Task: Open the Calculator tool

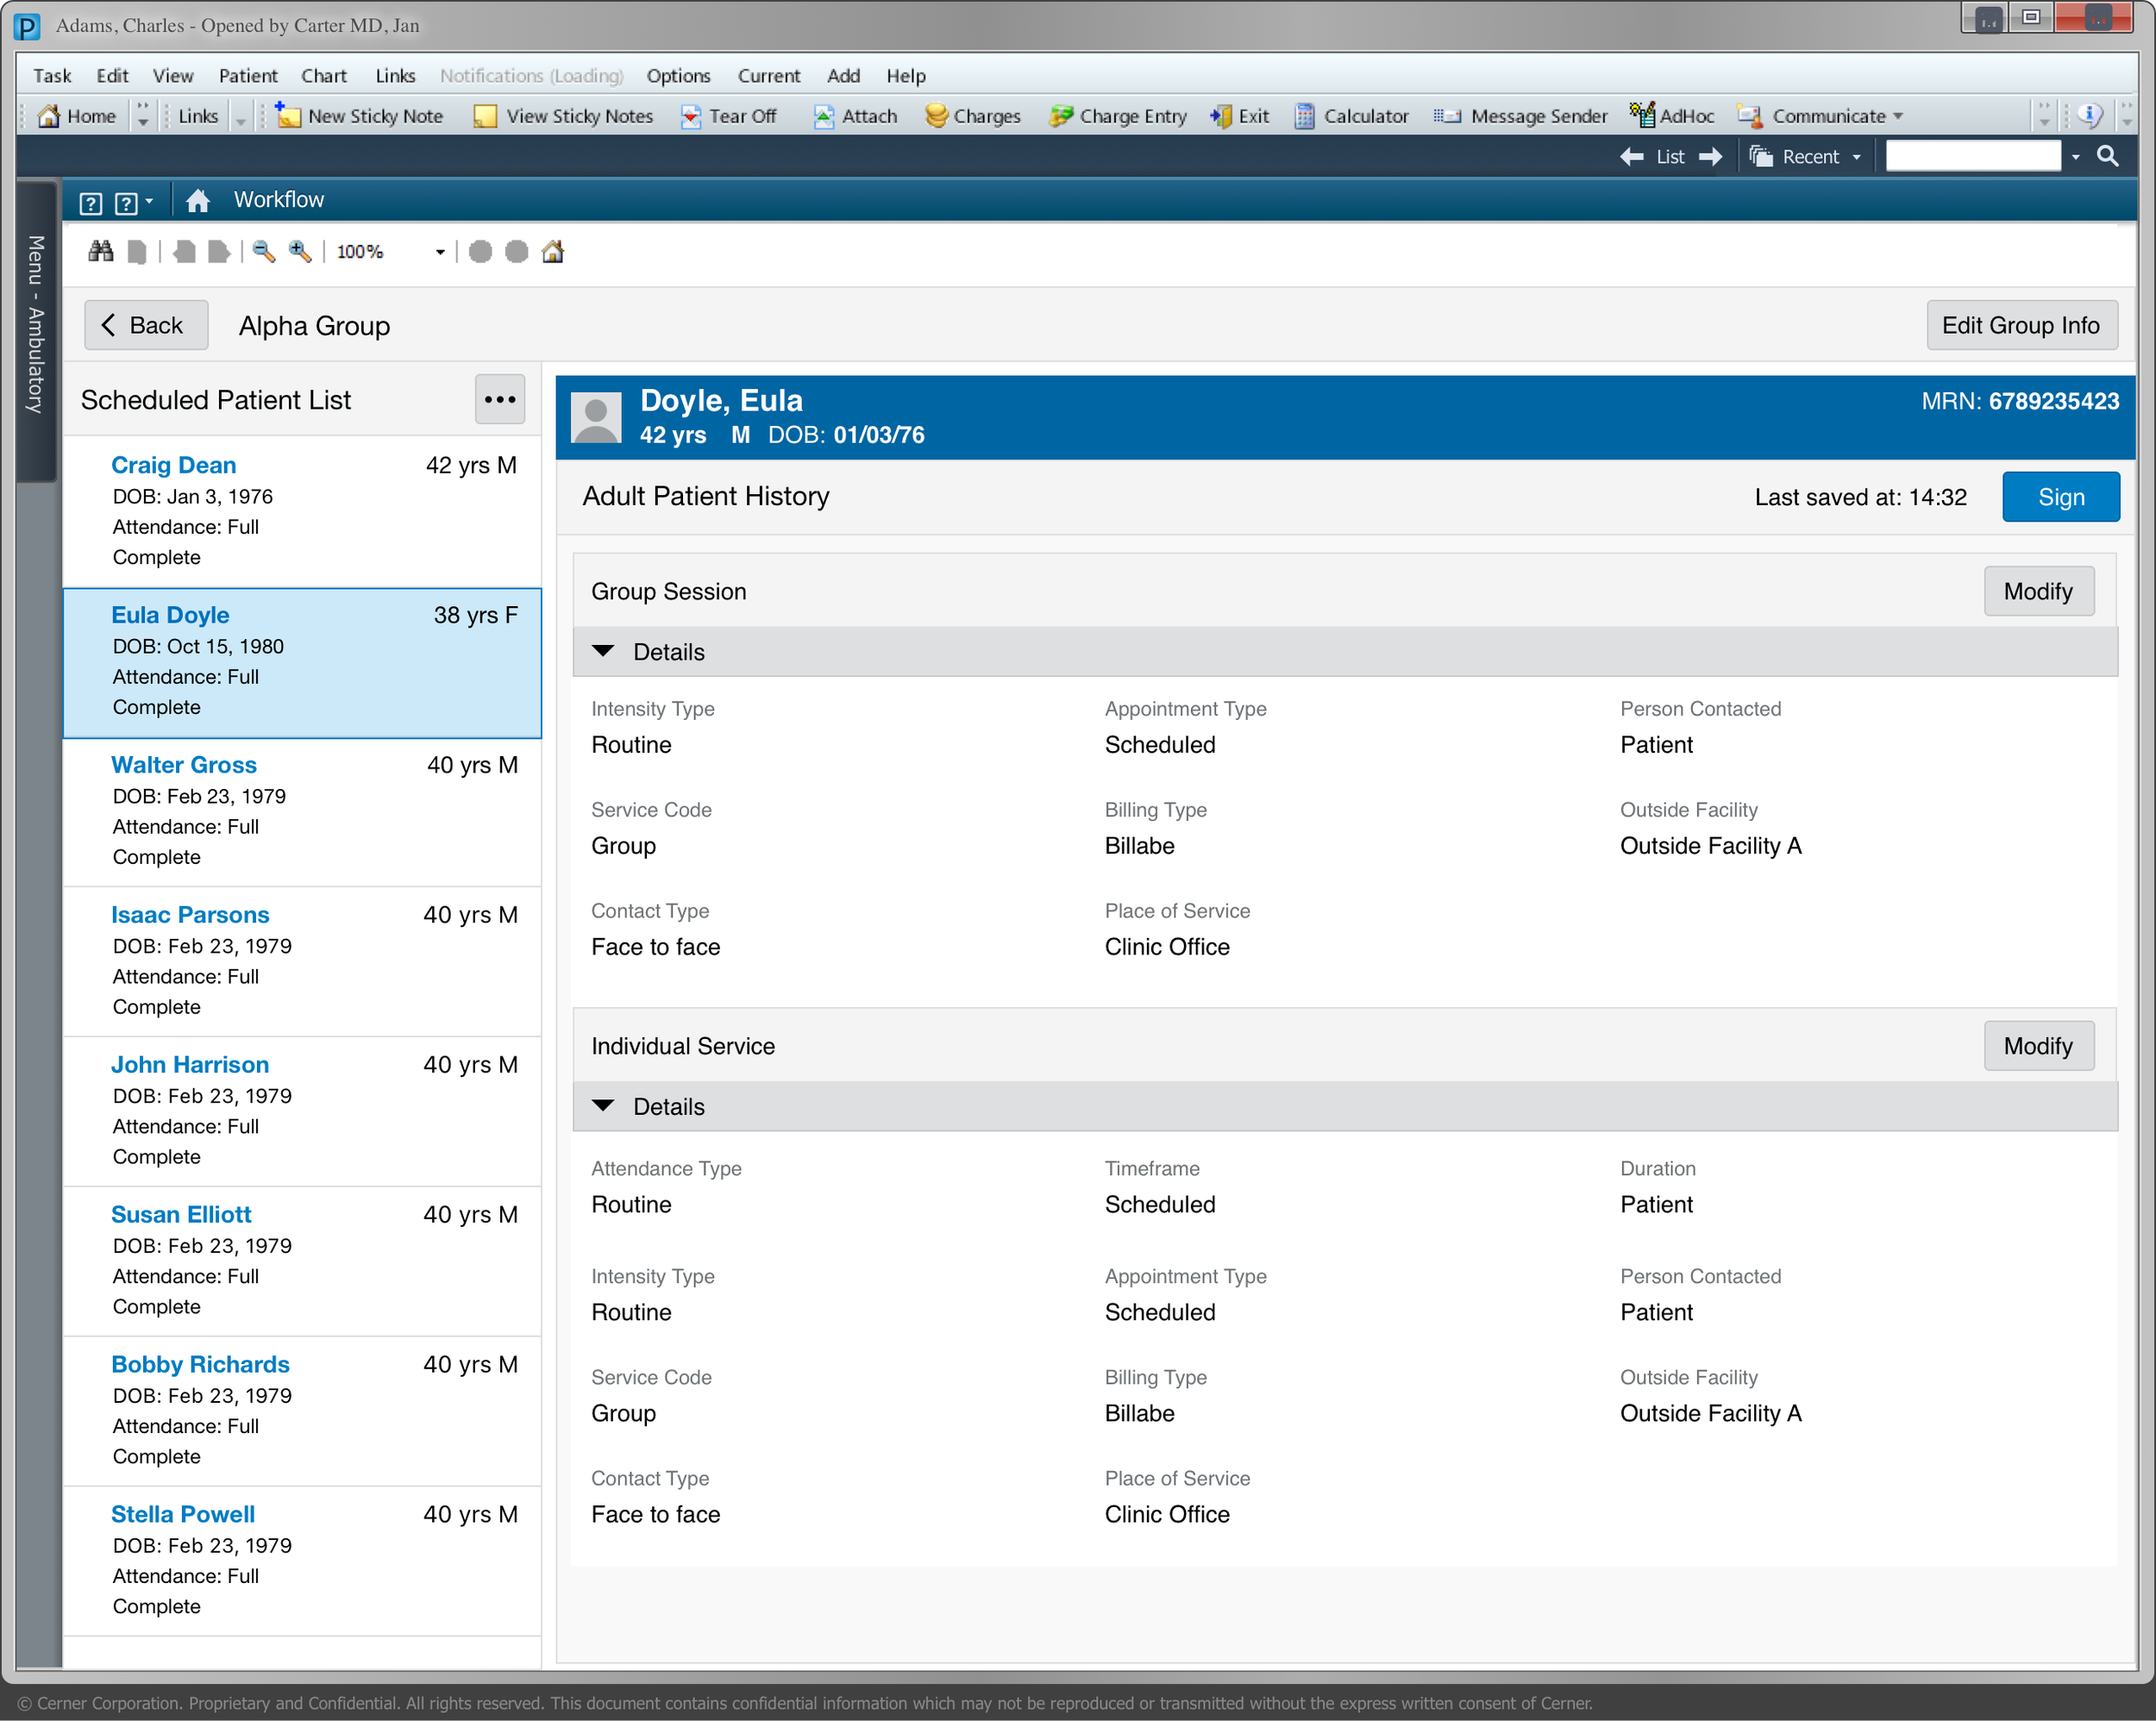Action: [1351, 116]
